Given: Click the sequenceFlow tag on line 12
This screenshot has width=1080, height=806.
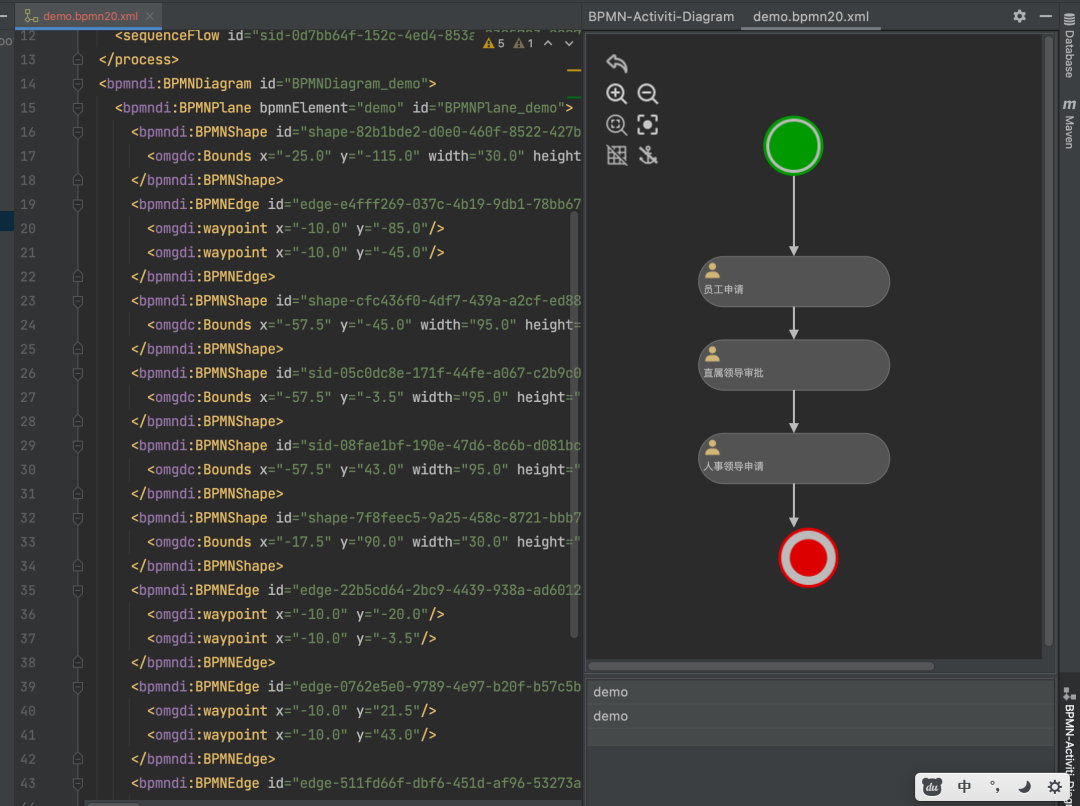Looking at the screenshot, I should coord(167,35).
